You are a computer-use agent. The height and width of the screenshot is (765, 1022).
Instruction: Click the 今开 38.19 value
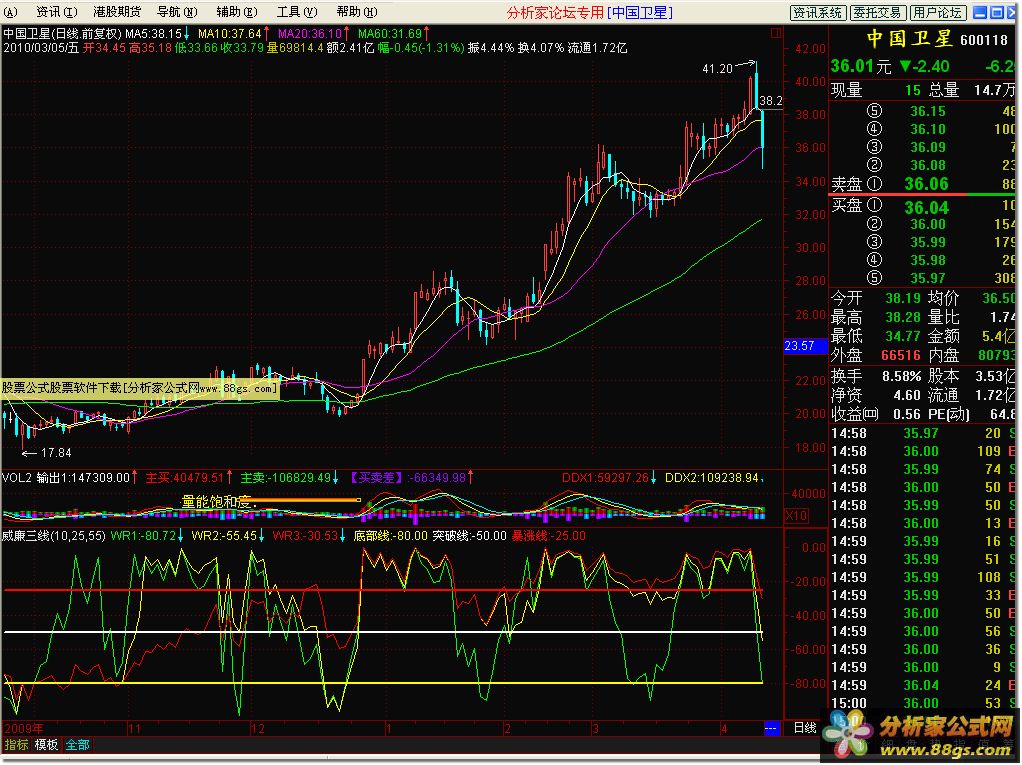pos(903,298)
